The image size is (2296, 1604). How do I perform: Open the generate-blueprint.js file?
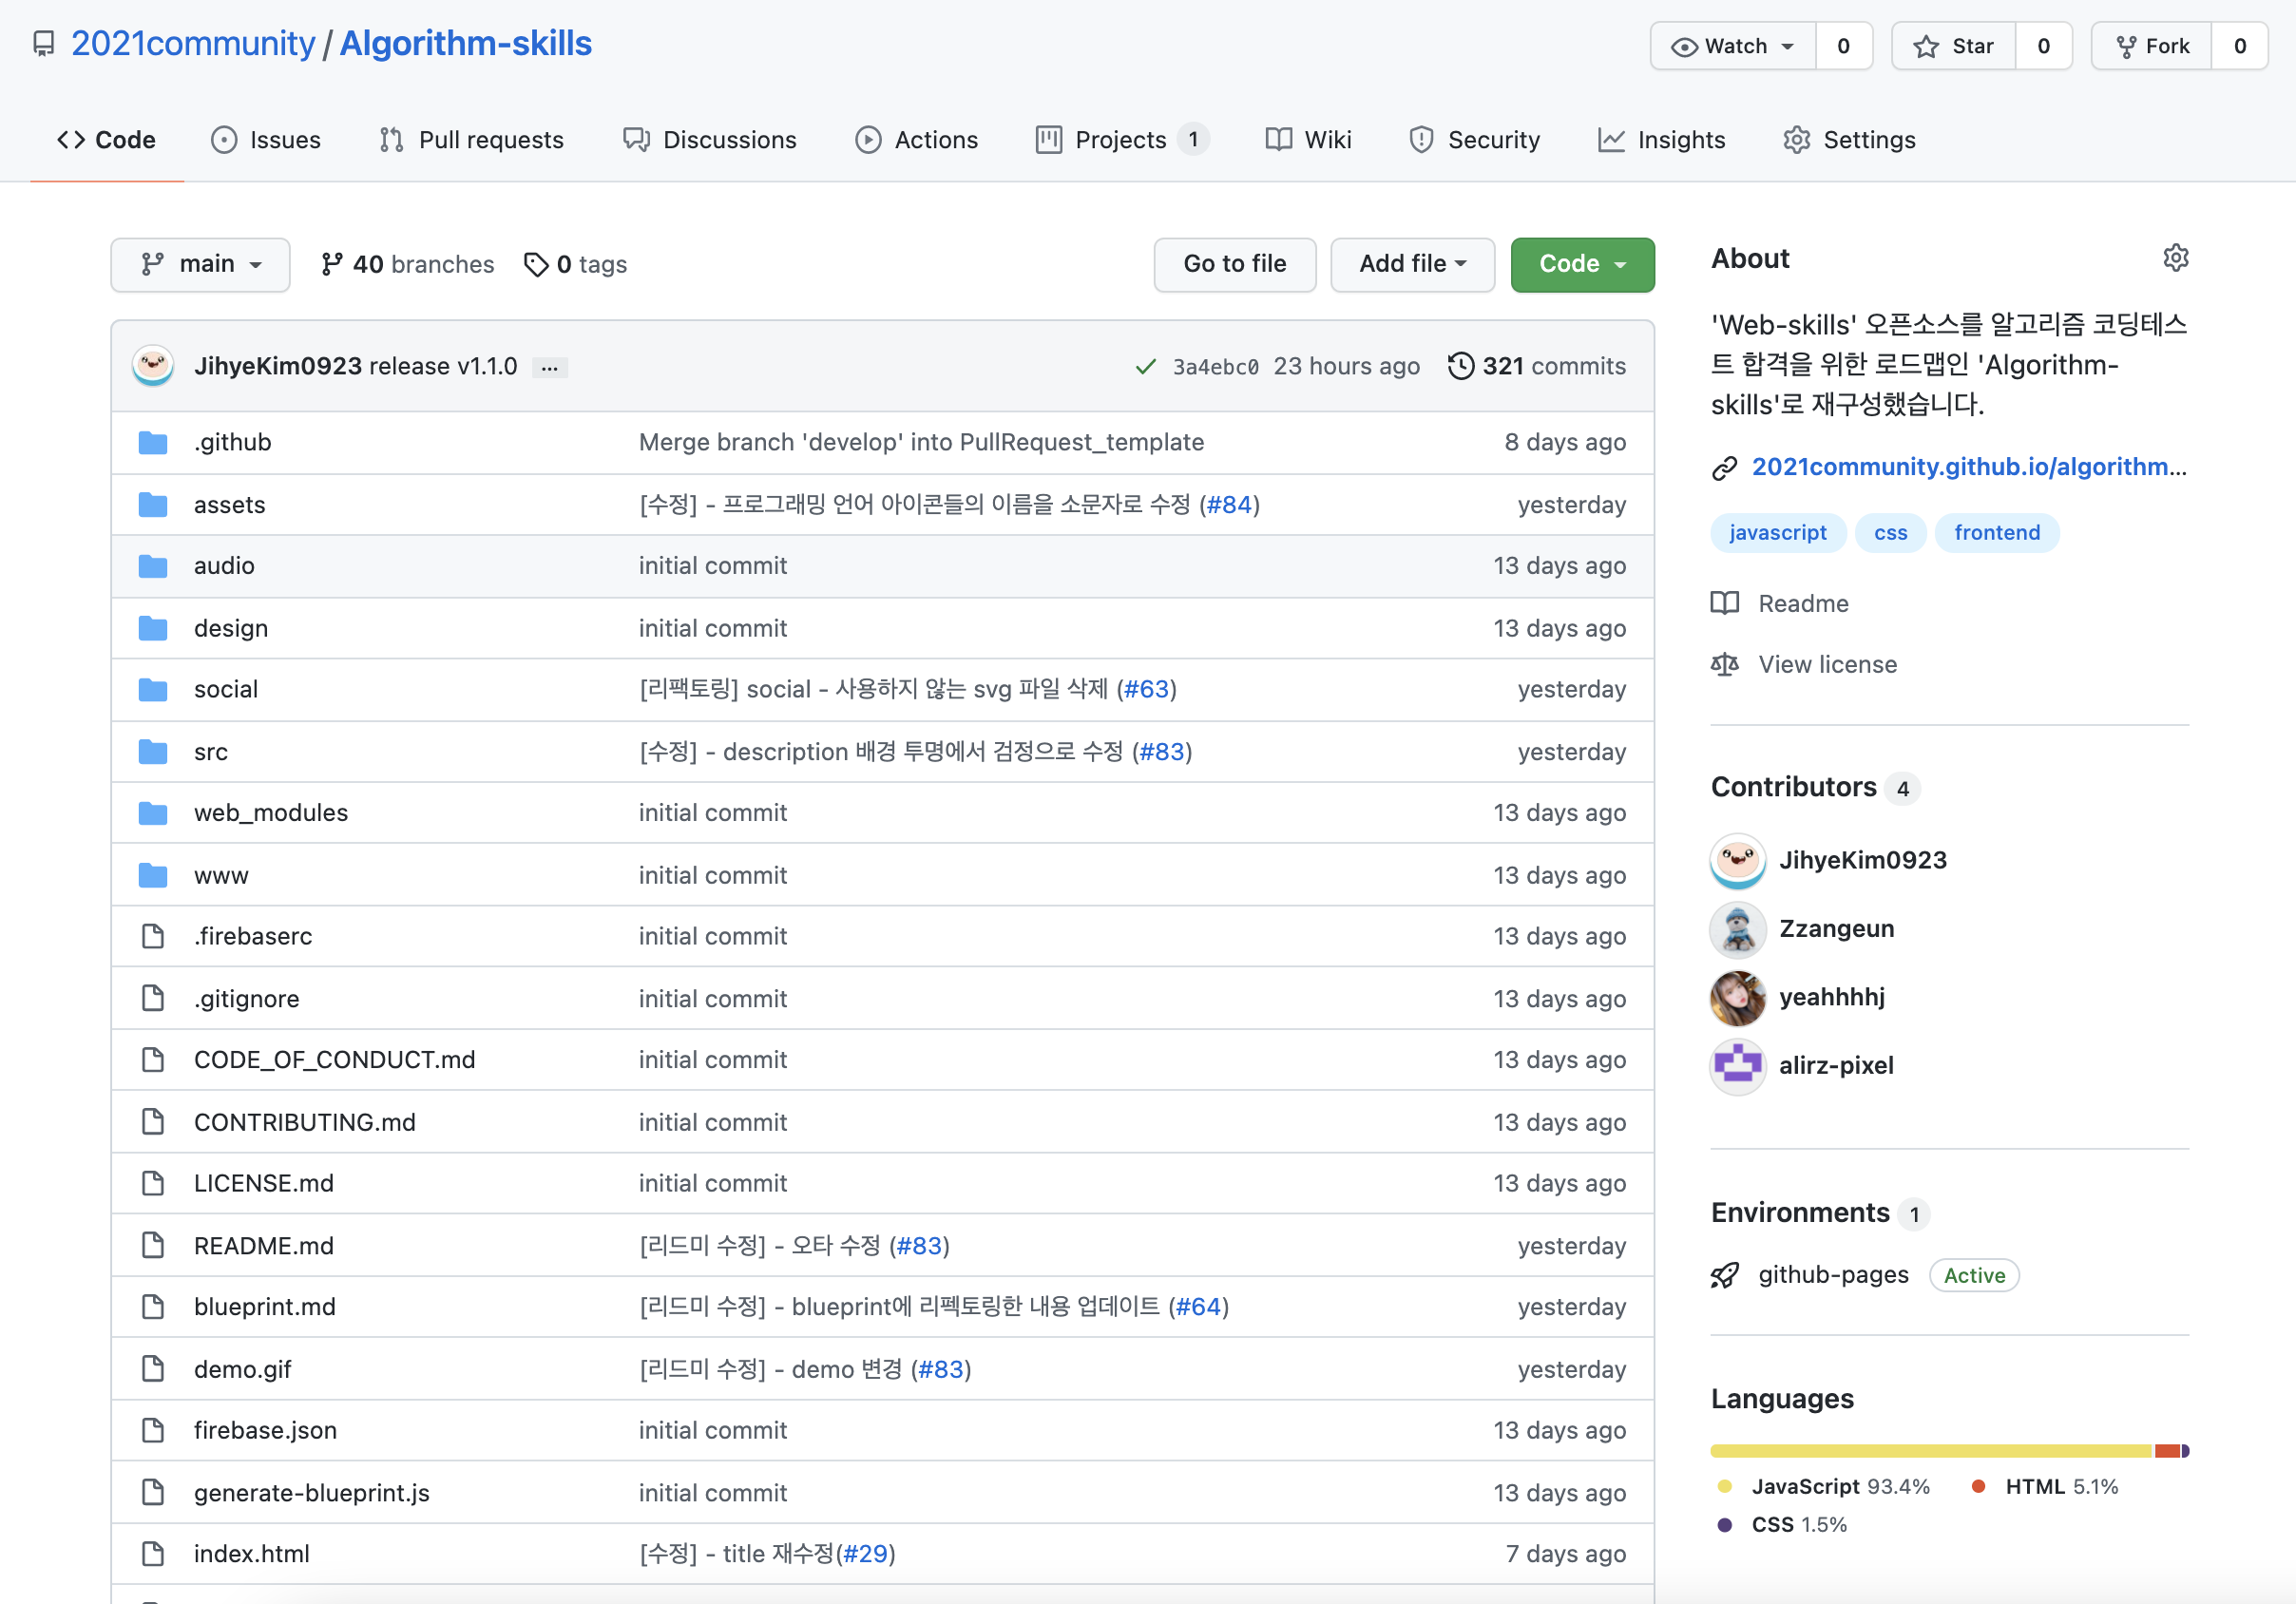point(312,1492)
